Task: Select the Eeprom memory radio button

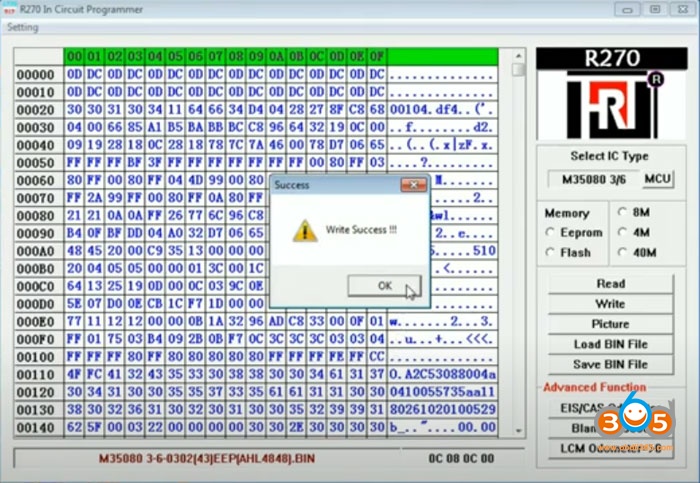Action: [x=550, y=232]
